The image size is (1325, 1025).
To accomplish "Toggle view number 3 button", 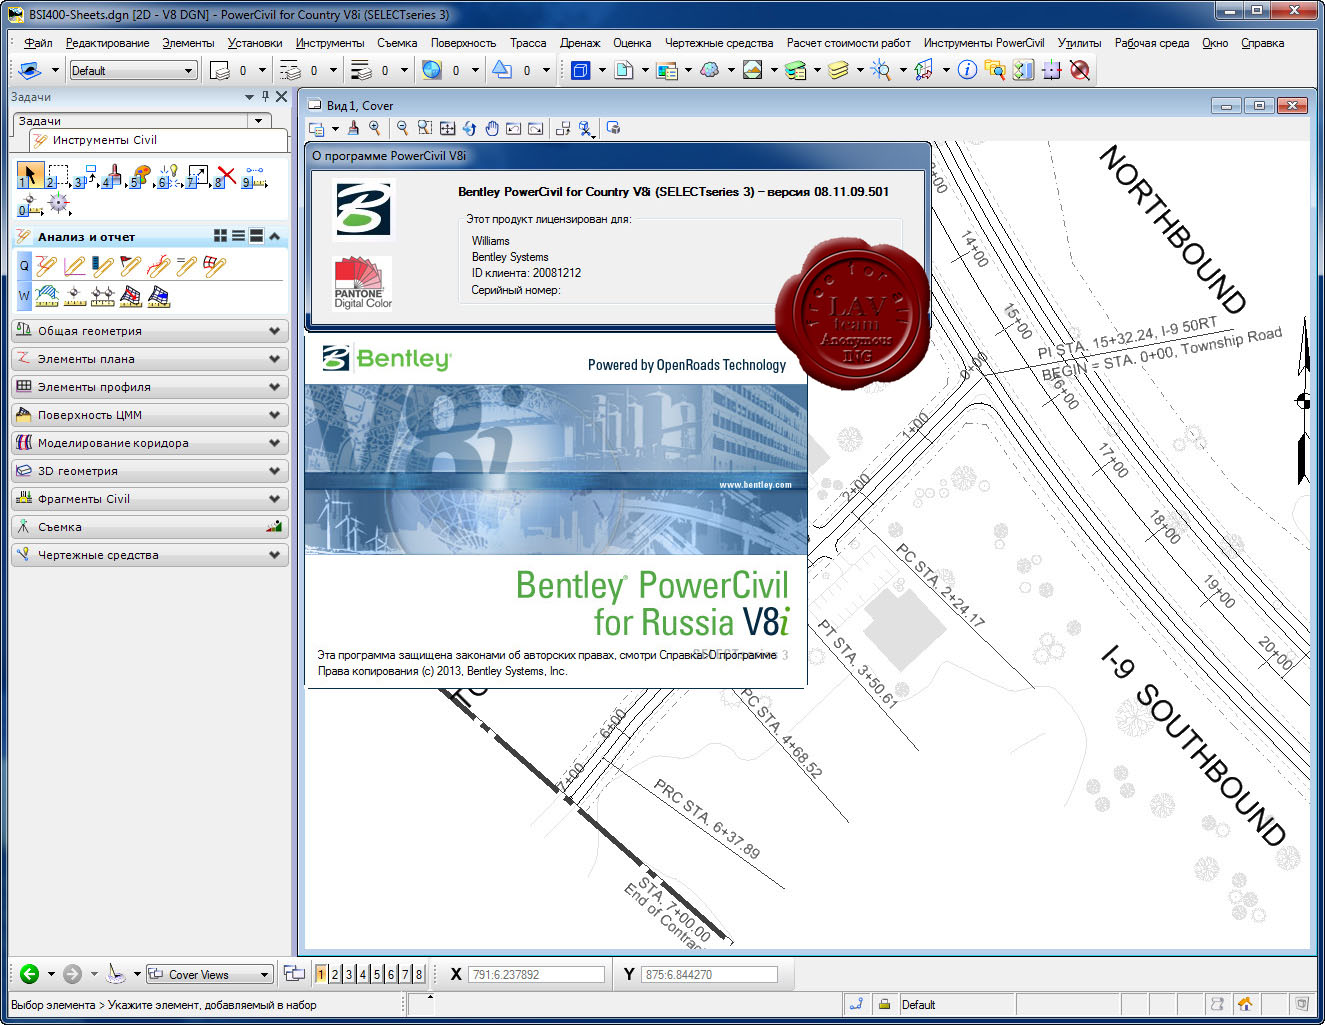I will [x=349, y=974].
